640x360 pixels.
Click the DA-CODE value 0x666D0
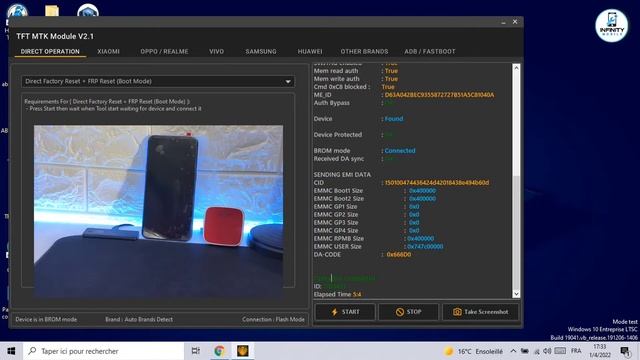coord(399,254)
